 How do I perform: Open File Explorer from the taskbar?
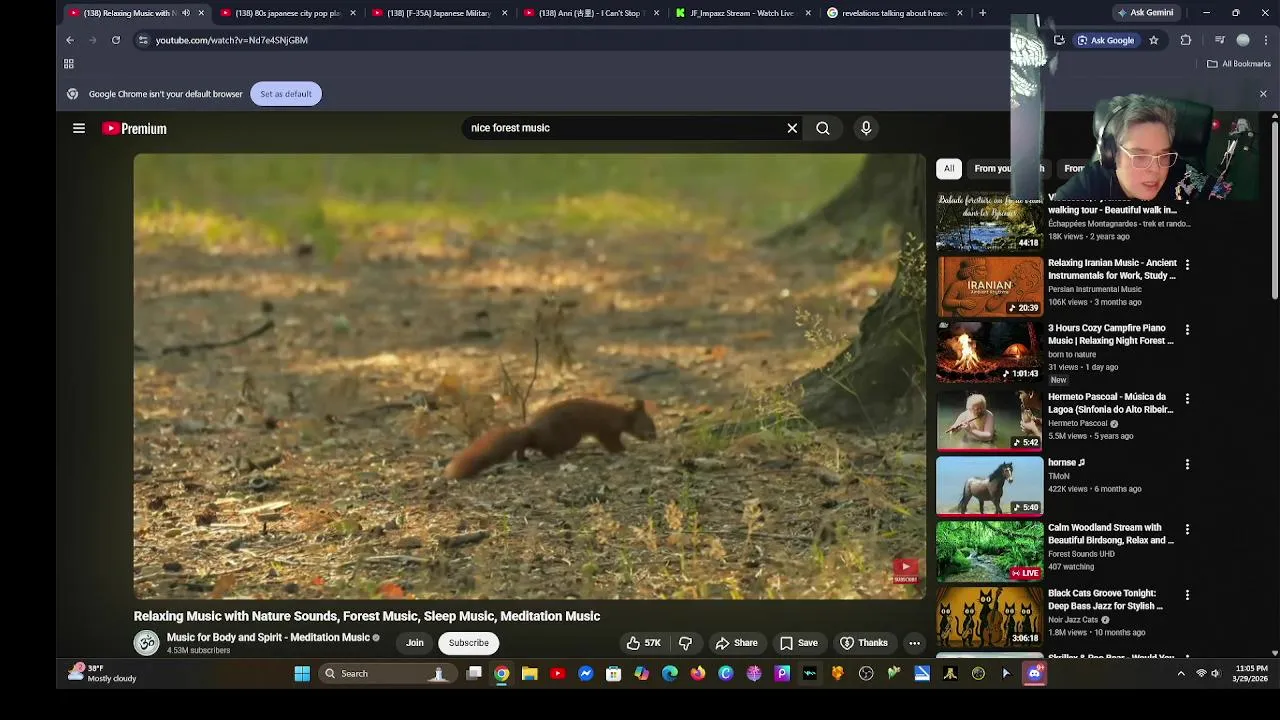point(530,674)
